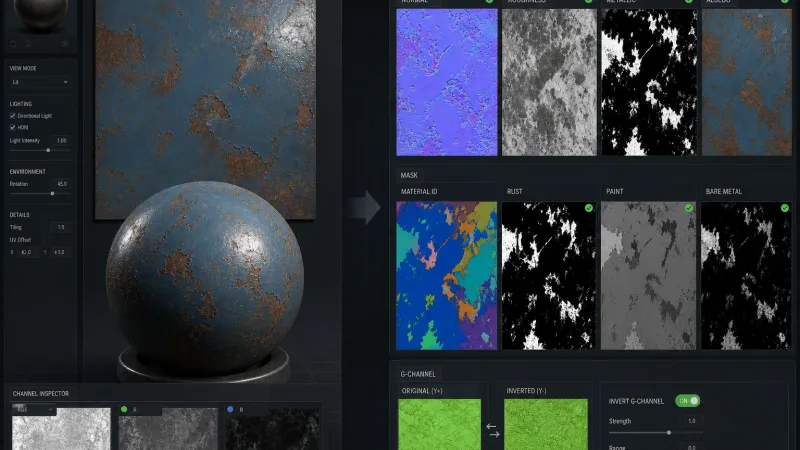
Task: Click the green checkmark on Paint mask
Action: (x=689, y=208)
